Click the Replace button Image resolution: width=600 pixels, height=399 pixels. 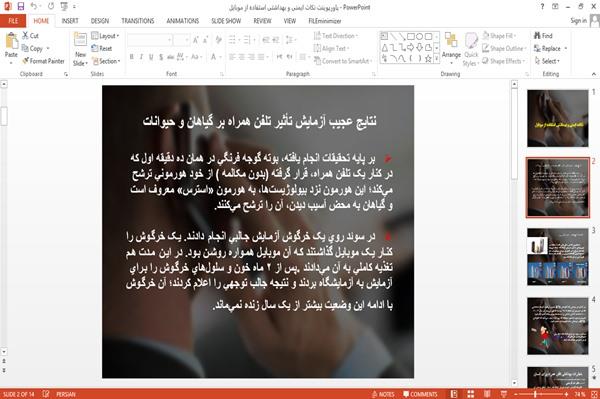550,48
